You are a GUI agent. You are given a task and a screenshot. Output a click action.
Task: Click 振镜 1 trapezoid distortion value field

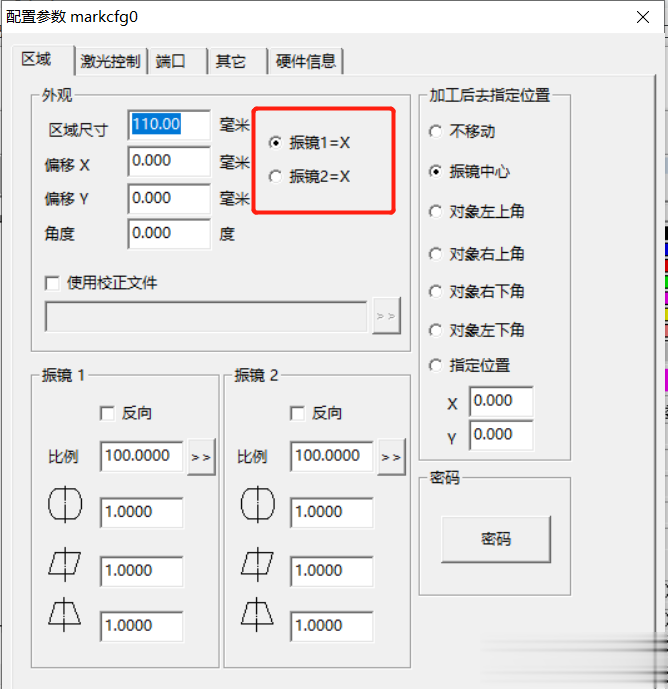(142, 626)
